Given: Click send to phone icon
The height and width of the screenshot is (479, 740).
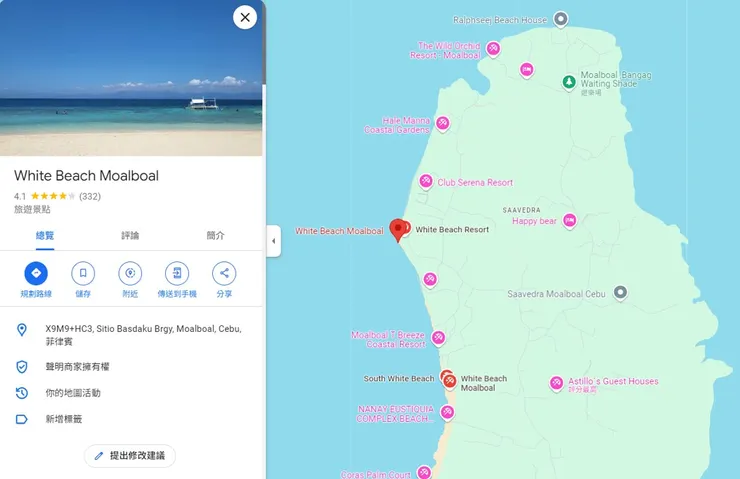Looking at the screenshot, I should 177,273.
